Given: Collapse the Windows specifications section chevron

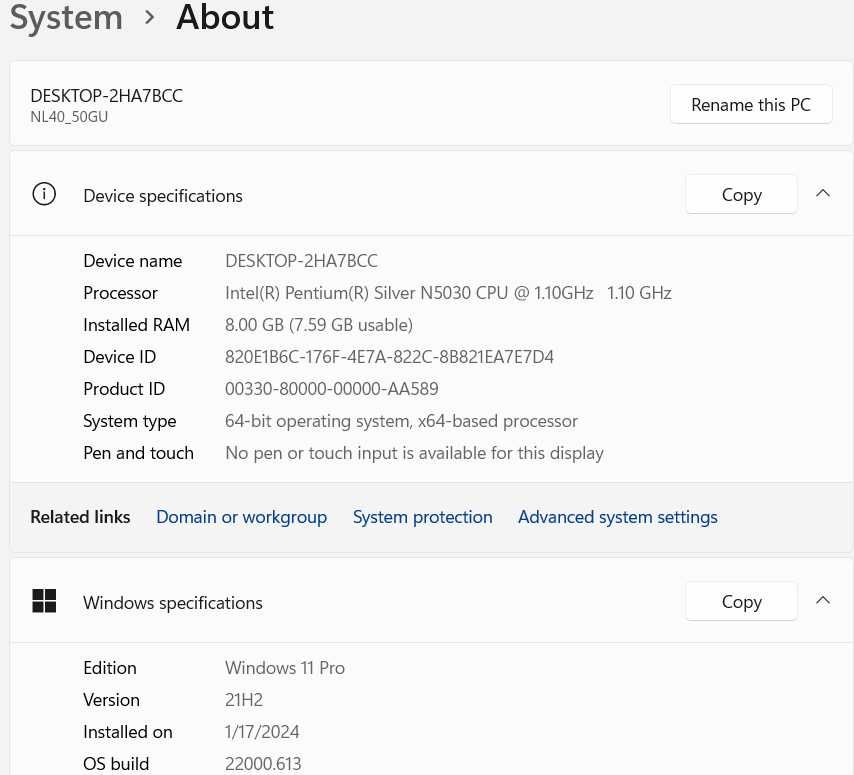Looking at the screenshot, I should pyautogui.click(x=823, y=600).
